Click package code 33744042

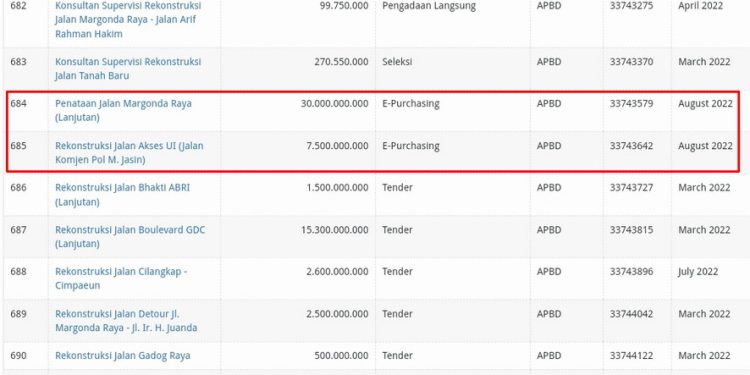pos(631,314)
